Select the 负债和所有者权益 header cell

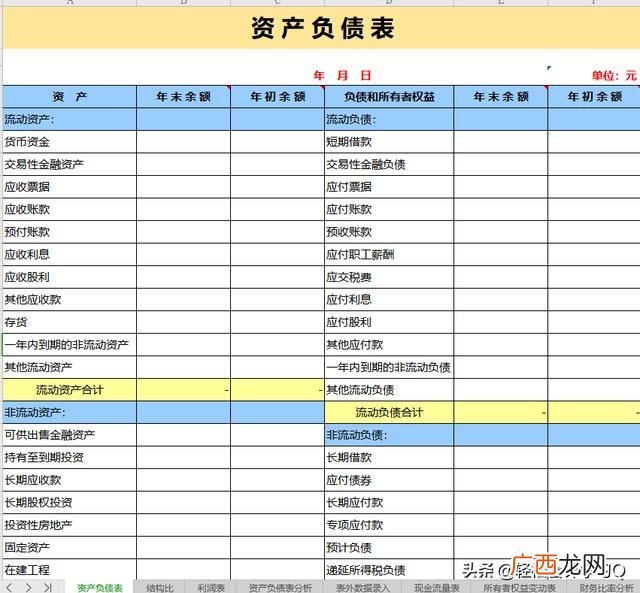(389, 97)
